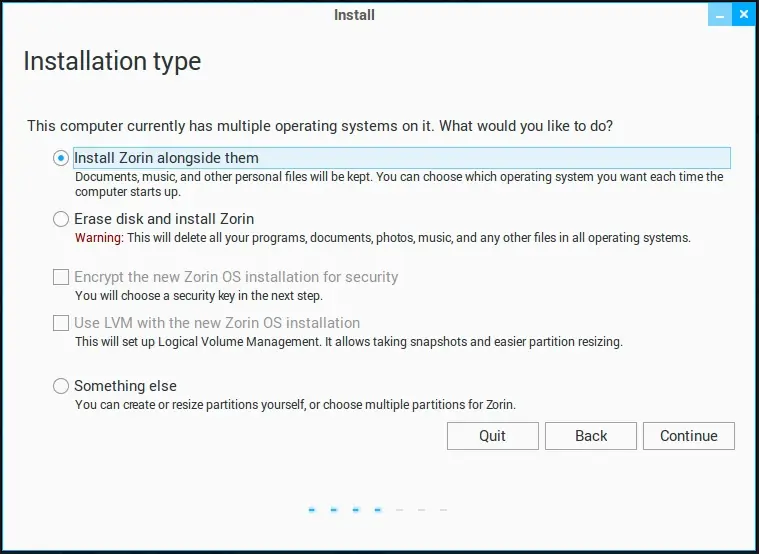Choose the Erase disk and install Zorin radio
This screenshot has height=554, width=759.
tap(61, 219)
